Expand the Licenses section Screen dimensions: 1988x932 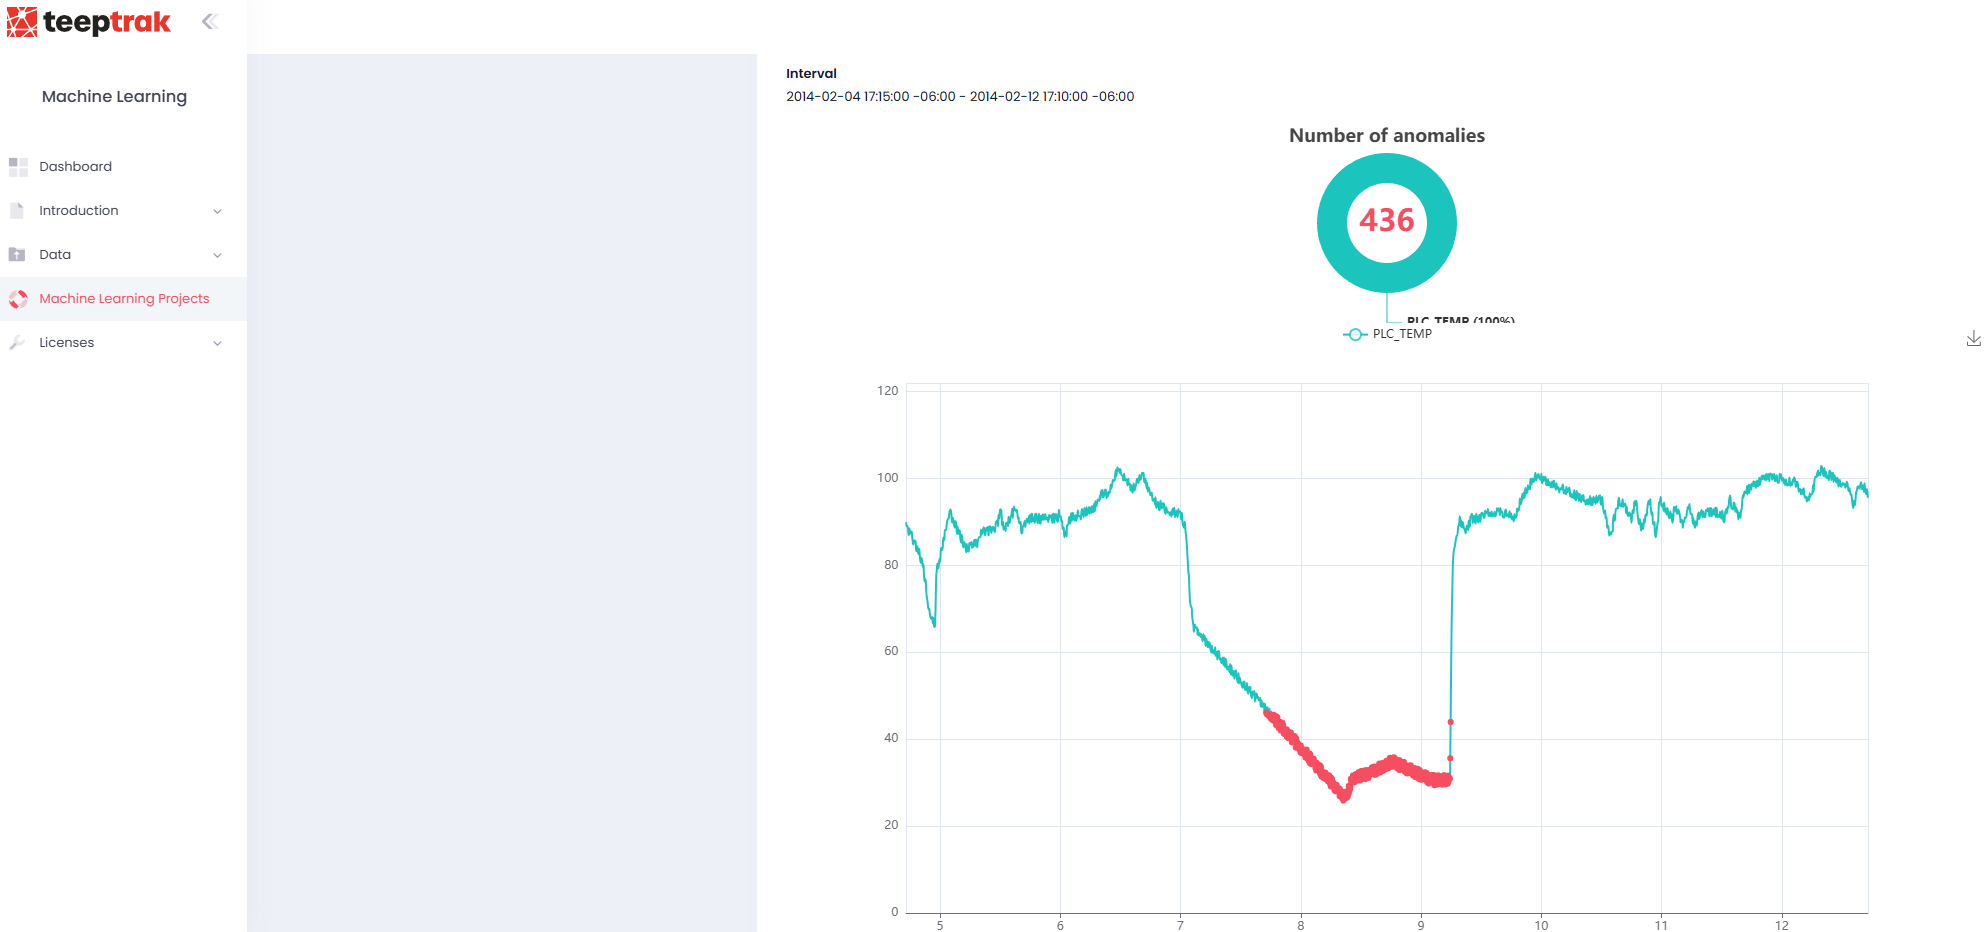[x=217, y=342]
